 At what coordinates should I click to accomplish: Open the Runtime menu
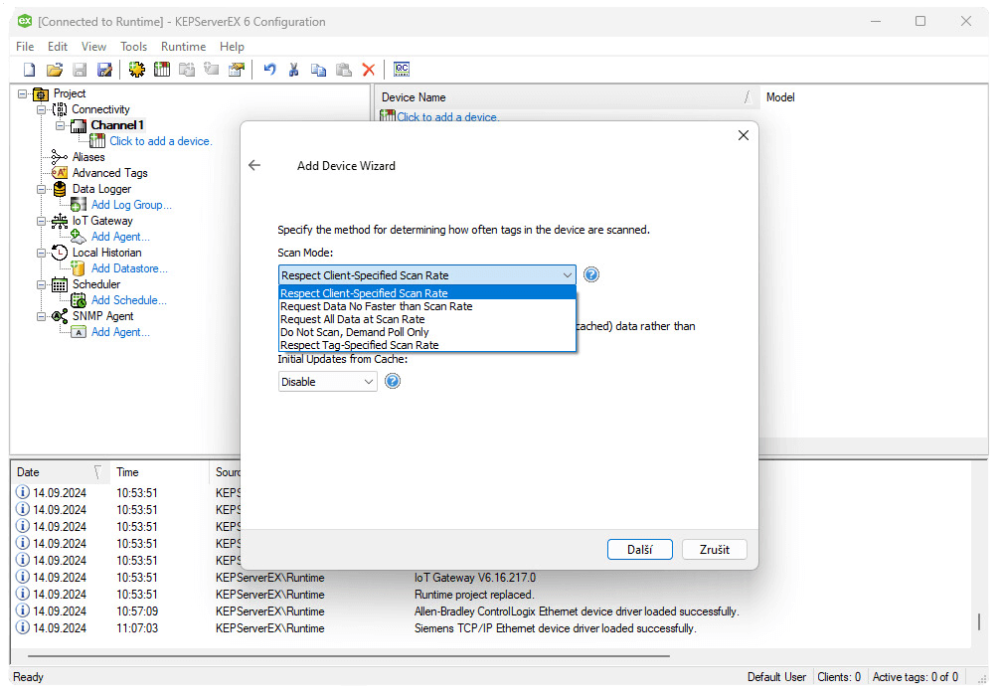pos(183,46)
